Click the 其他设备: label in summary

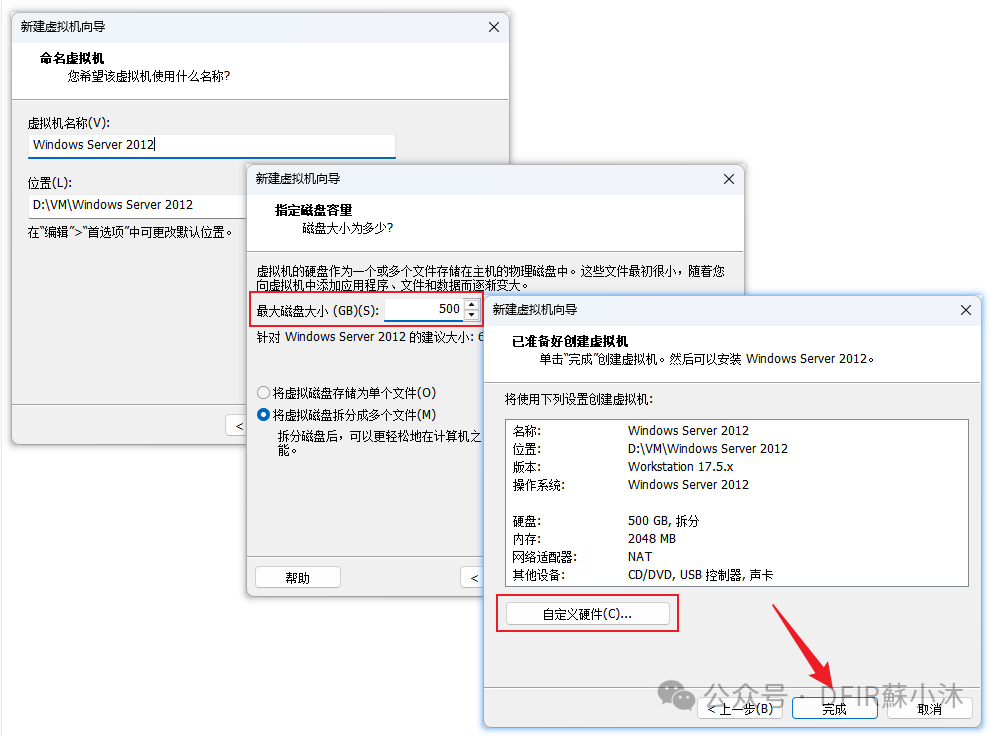[x=538, y=575]
